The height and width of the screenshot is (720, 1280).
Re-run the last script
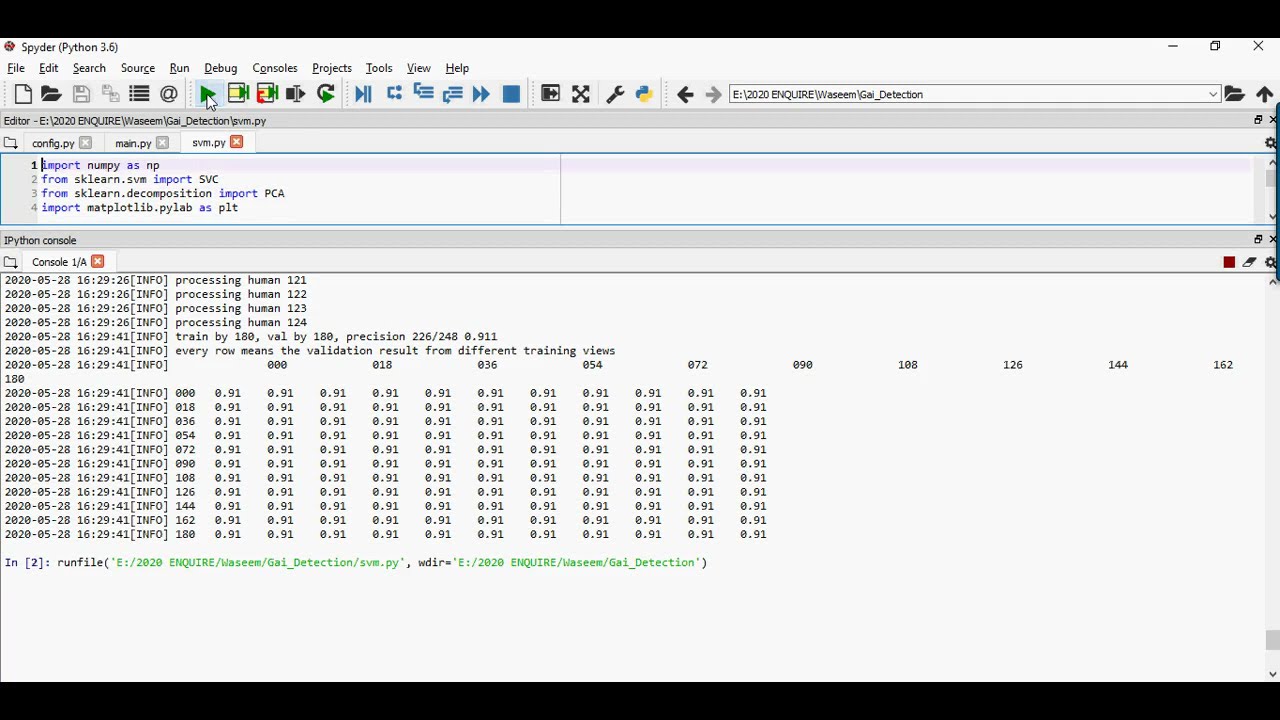pos(326,94)
